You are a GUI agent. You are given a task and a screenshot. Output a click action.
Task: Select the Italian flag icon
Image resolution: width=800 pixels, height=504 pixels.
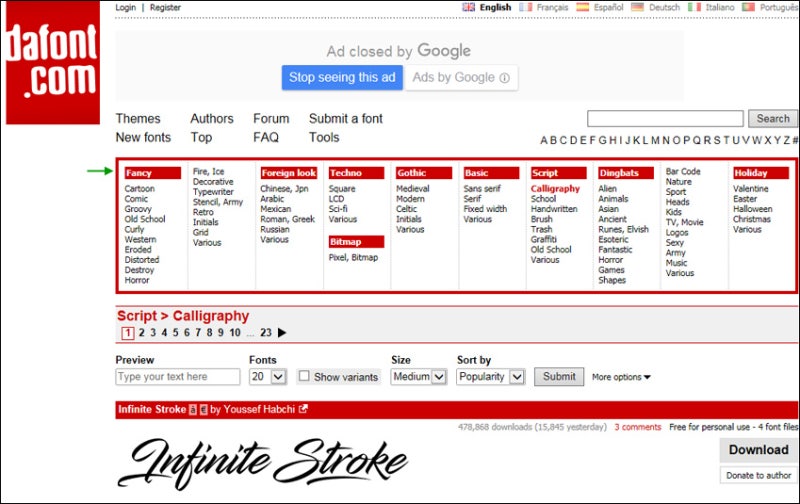[x=694, y=7]
